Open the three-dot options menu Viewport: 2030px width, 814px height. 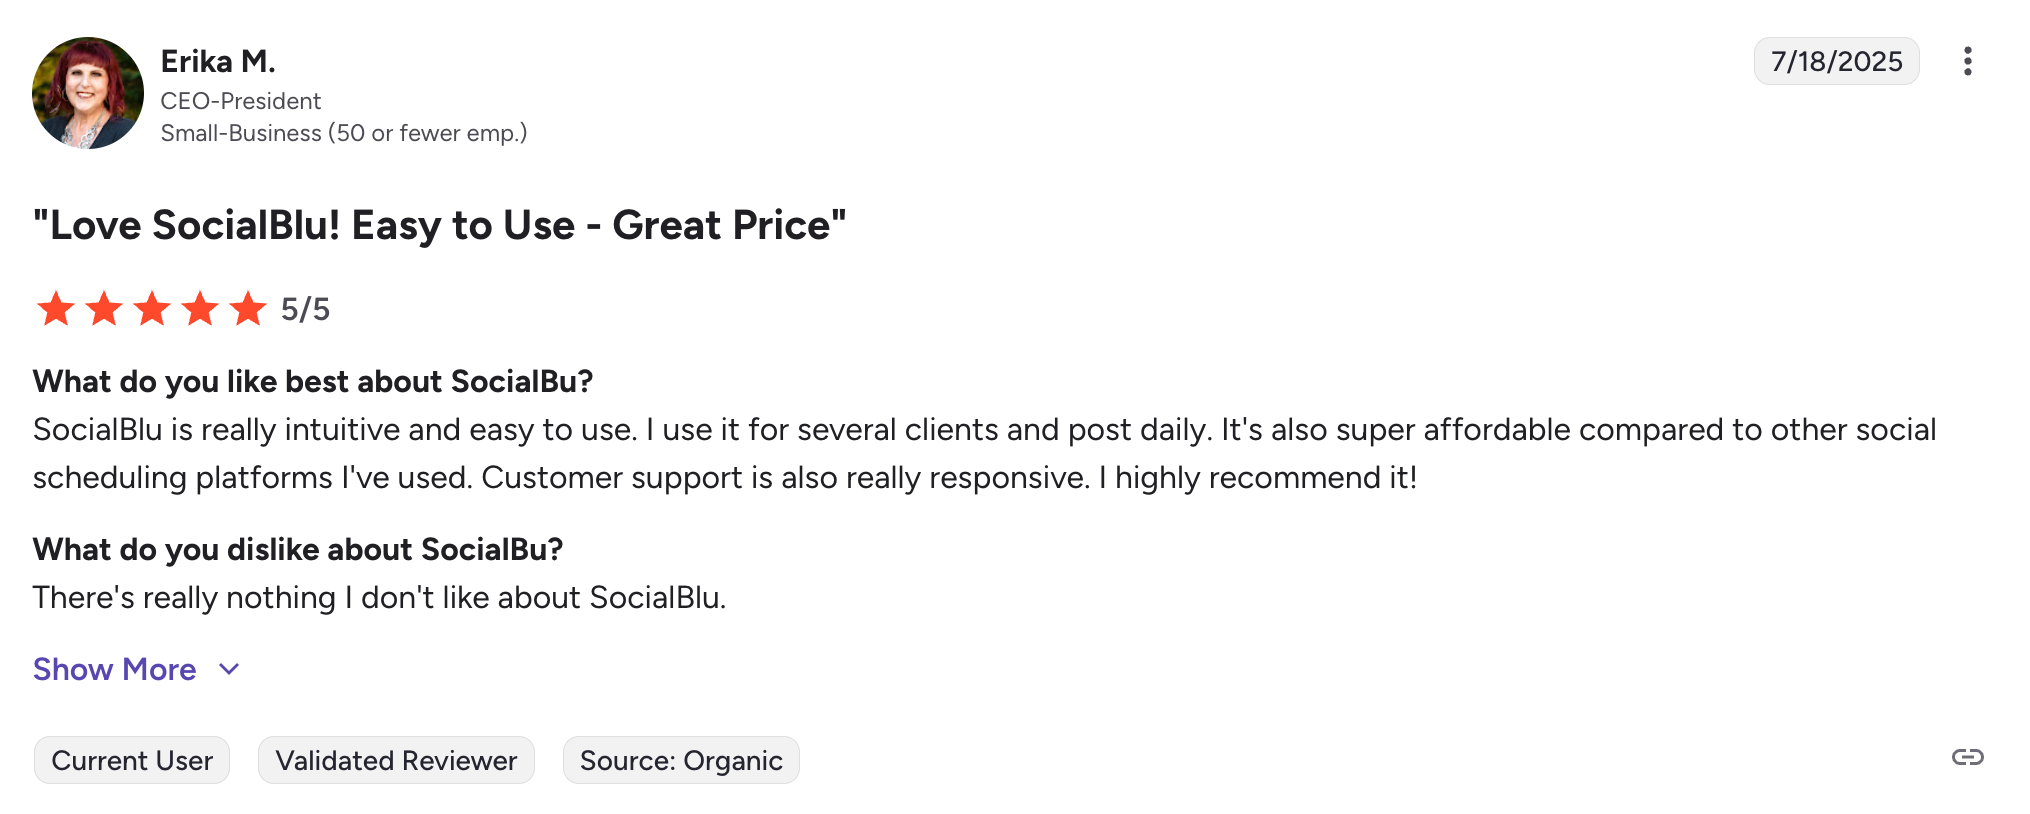point(1967,62)
